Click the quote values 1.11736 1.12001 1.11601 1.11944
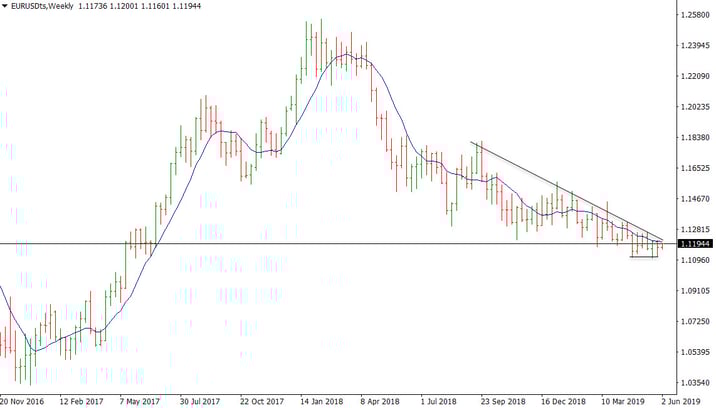The image size is (716, 408). pos(140,6)
